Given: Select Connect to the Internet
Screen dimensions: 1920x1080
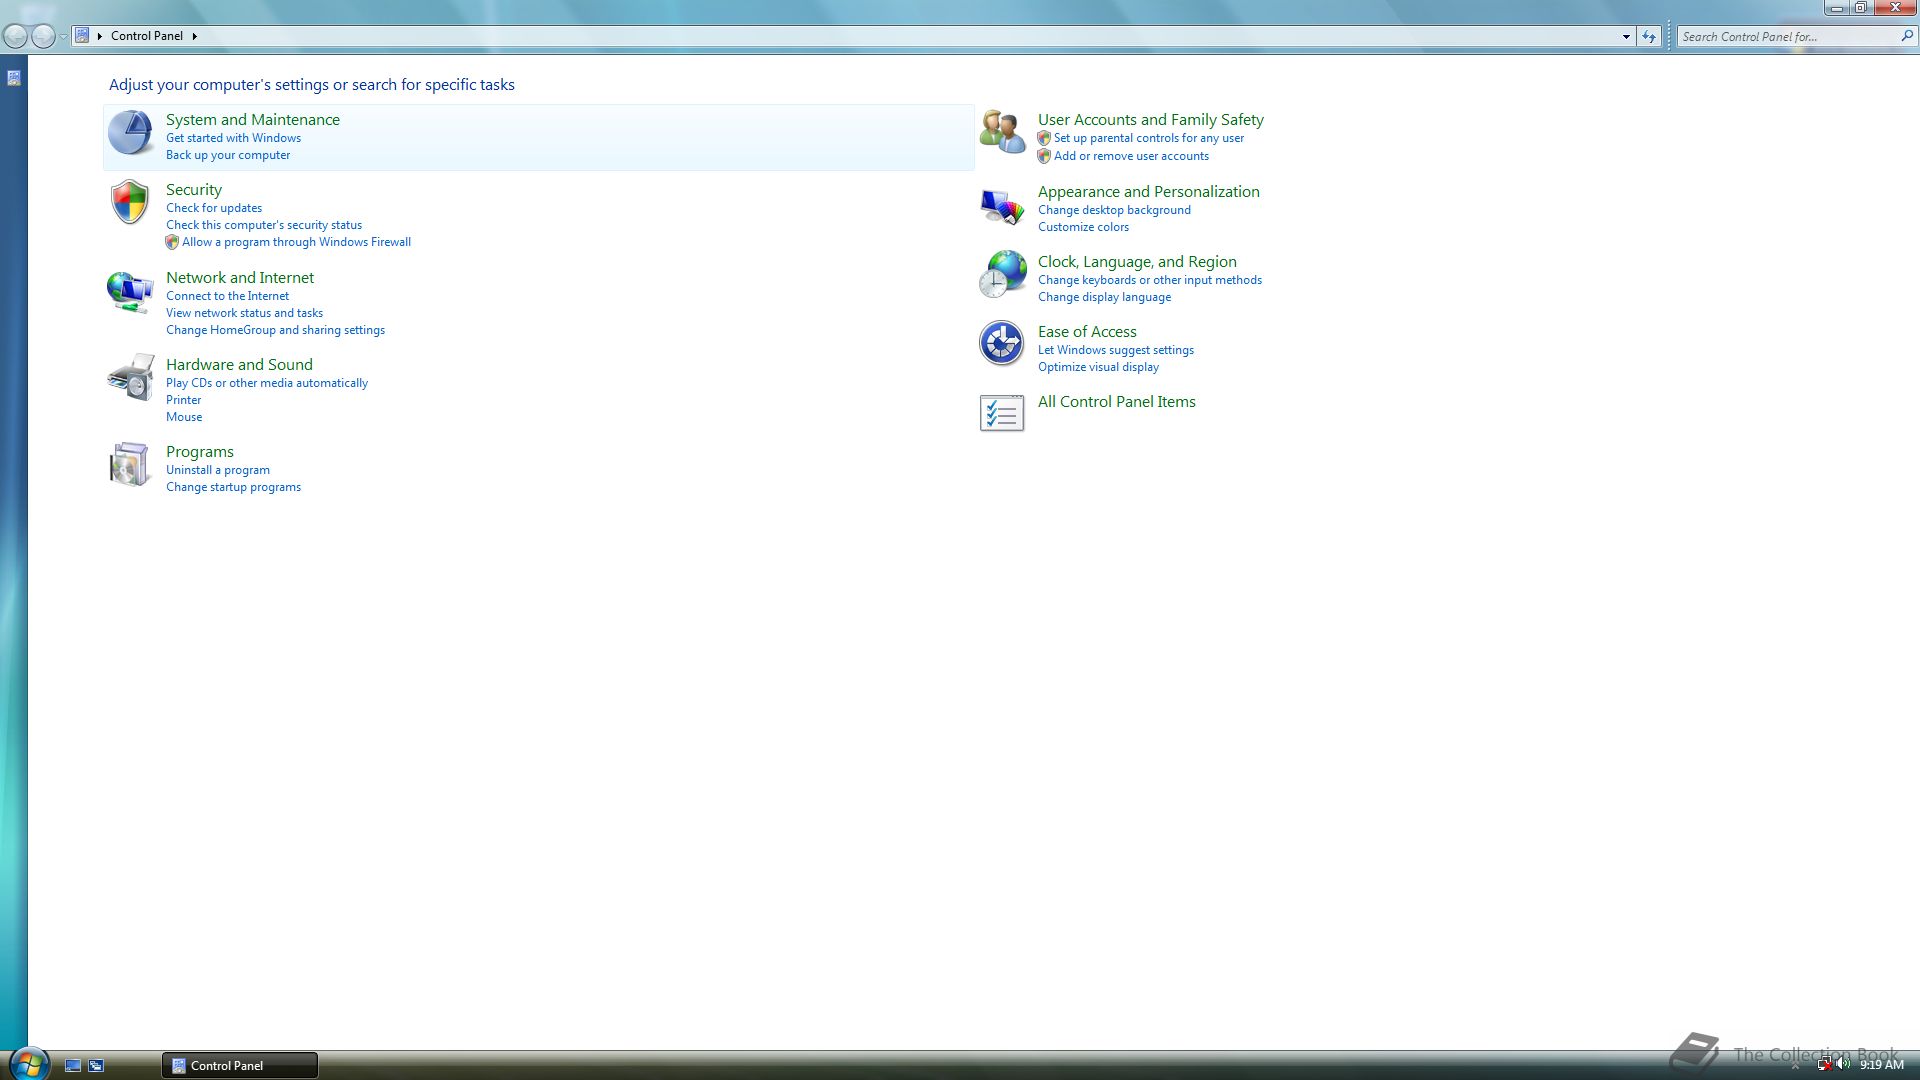Looking at the screenshot, I should tap(227, 296).
